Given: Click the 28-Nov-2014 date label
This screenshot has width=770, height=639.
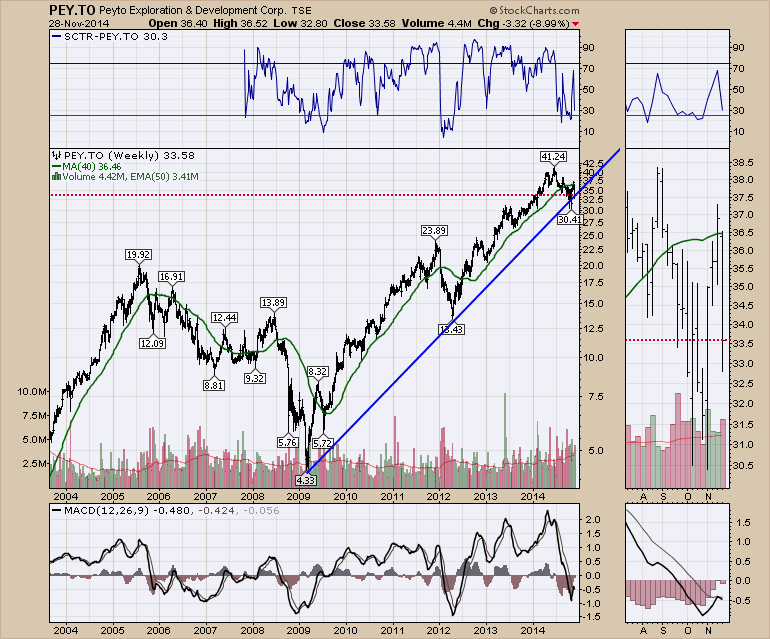Looking at the screenshot, I should [79, 24].
